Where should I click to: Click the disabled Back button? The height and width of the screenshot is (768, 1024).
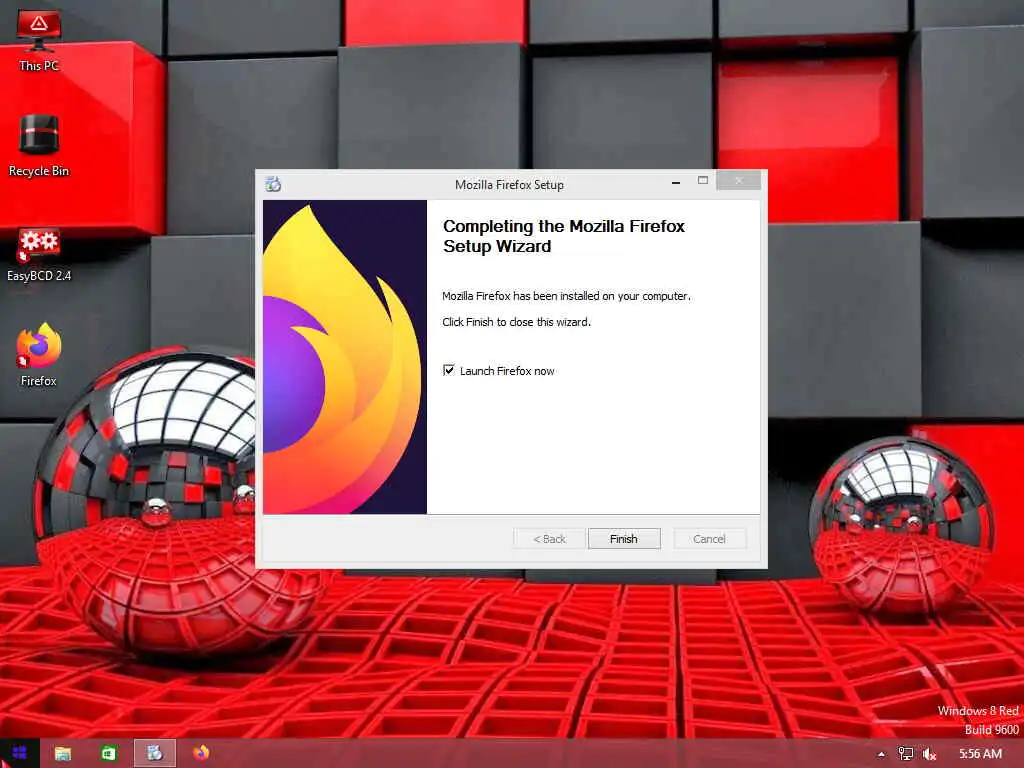click(x=549, y=539)
